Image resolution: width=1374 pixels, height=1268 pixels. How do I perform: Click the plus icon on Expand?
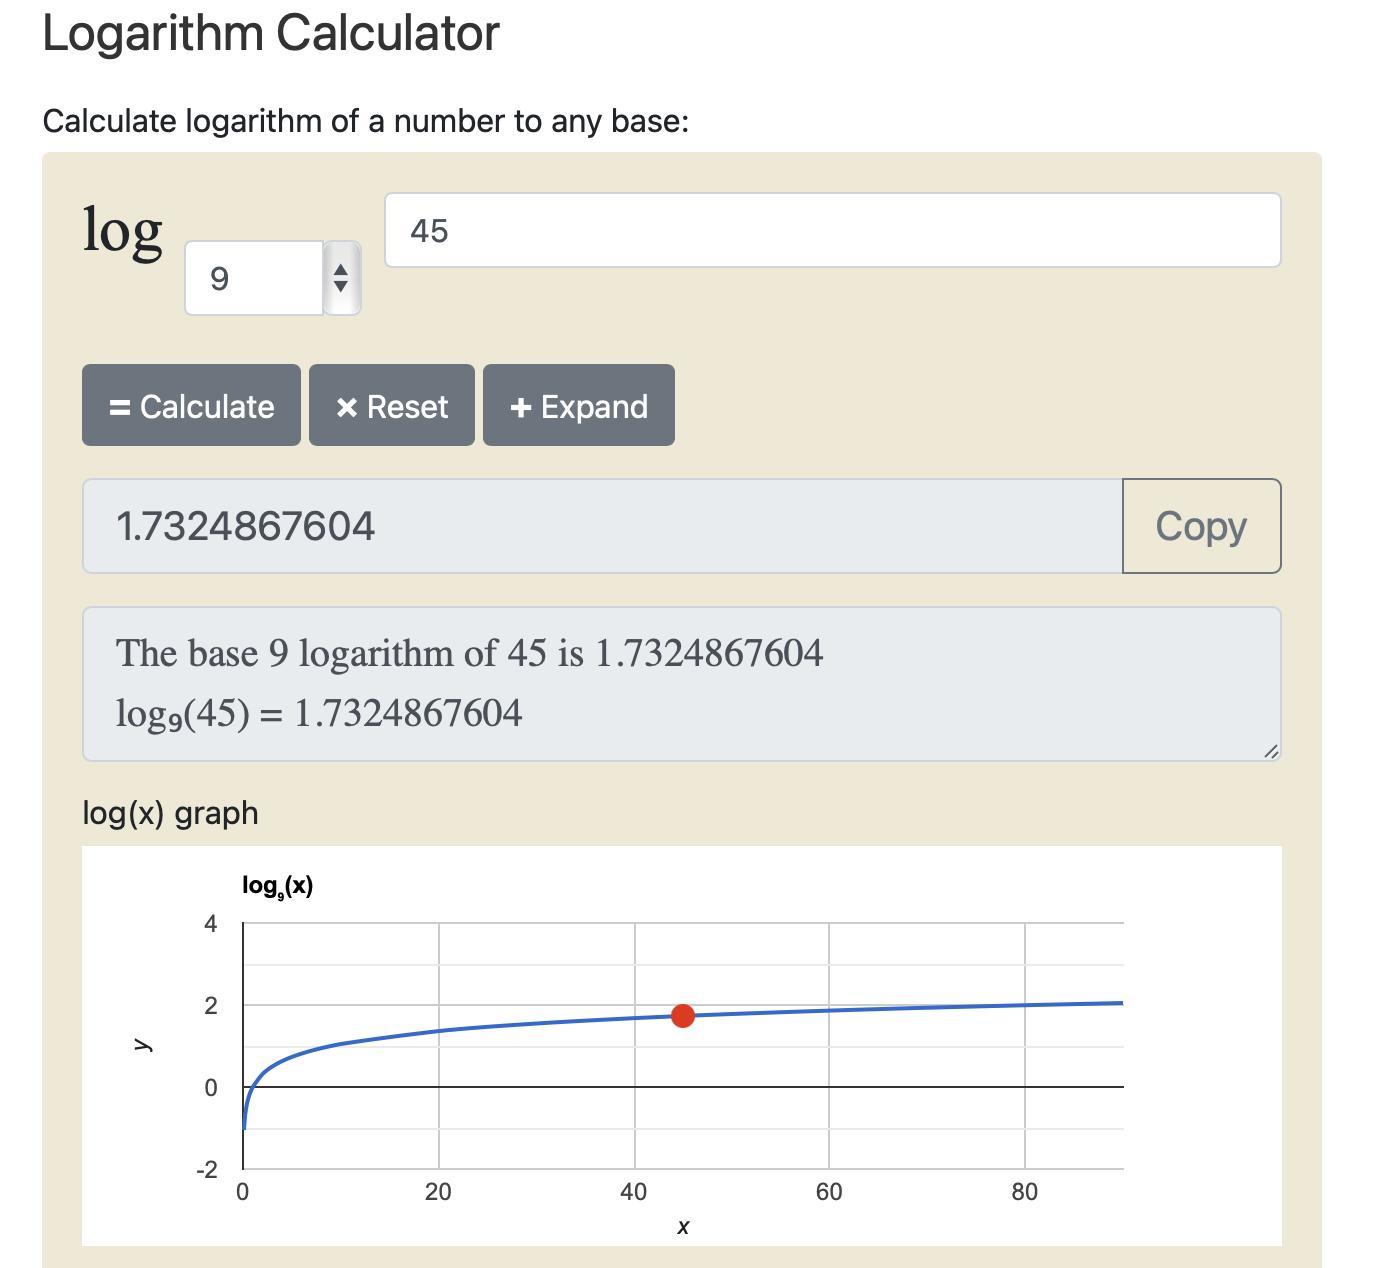coord(520,407)
